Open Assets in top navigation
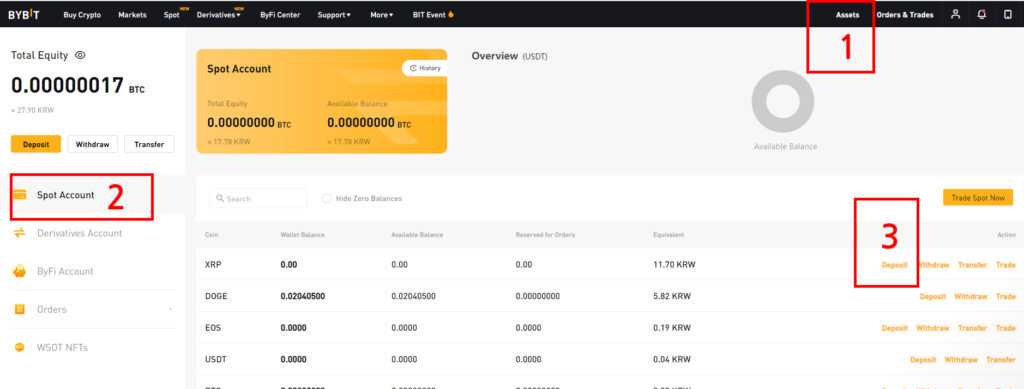 coord(848,14)
